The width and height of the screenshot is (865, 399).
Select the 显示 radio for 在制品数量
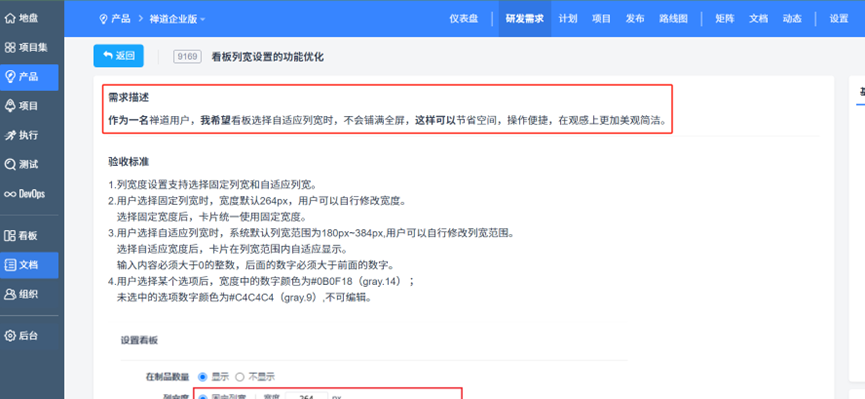click(202, 377)
